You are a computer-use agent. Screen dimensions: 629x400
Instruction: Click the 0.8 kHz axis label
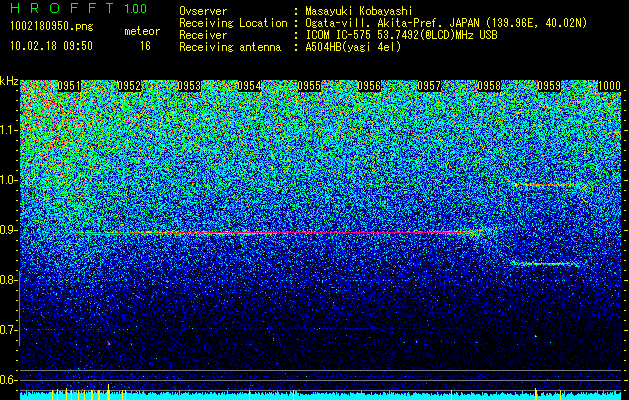pyautogui.click(x=9, y=280)
